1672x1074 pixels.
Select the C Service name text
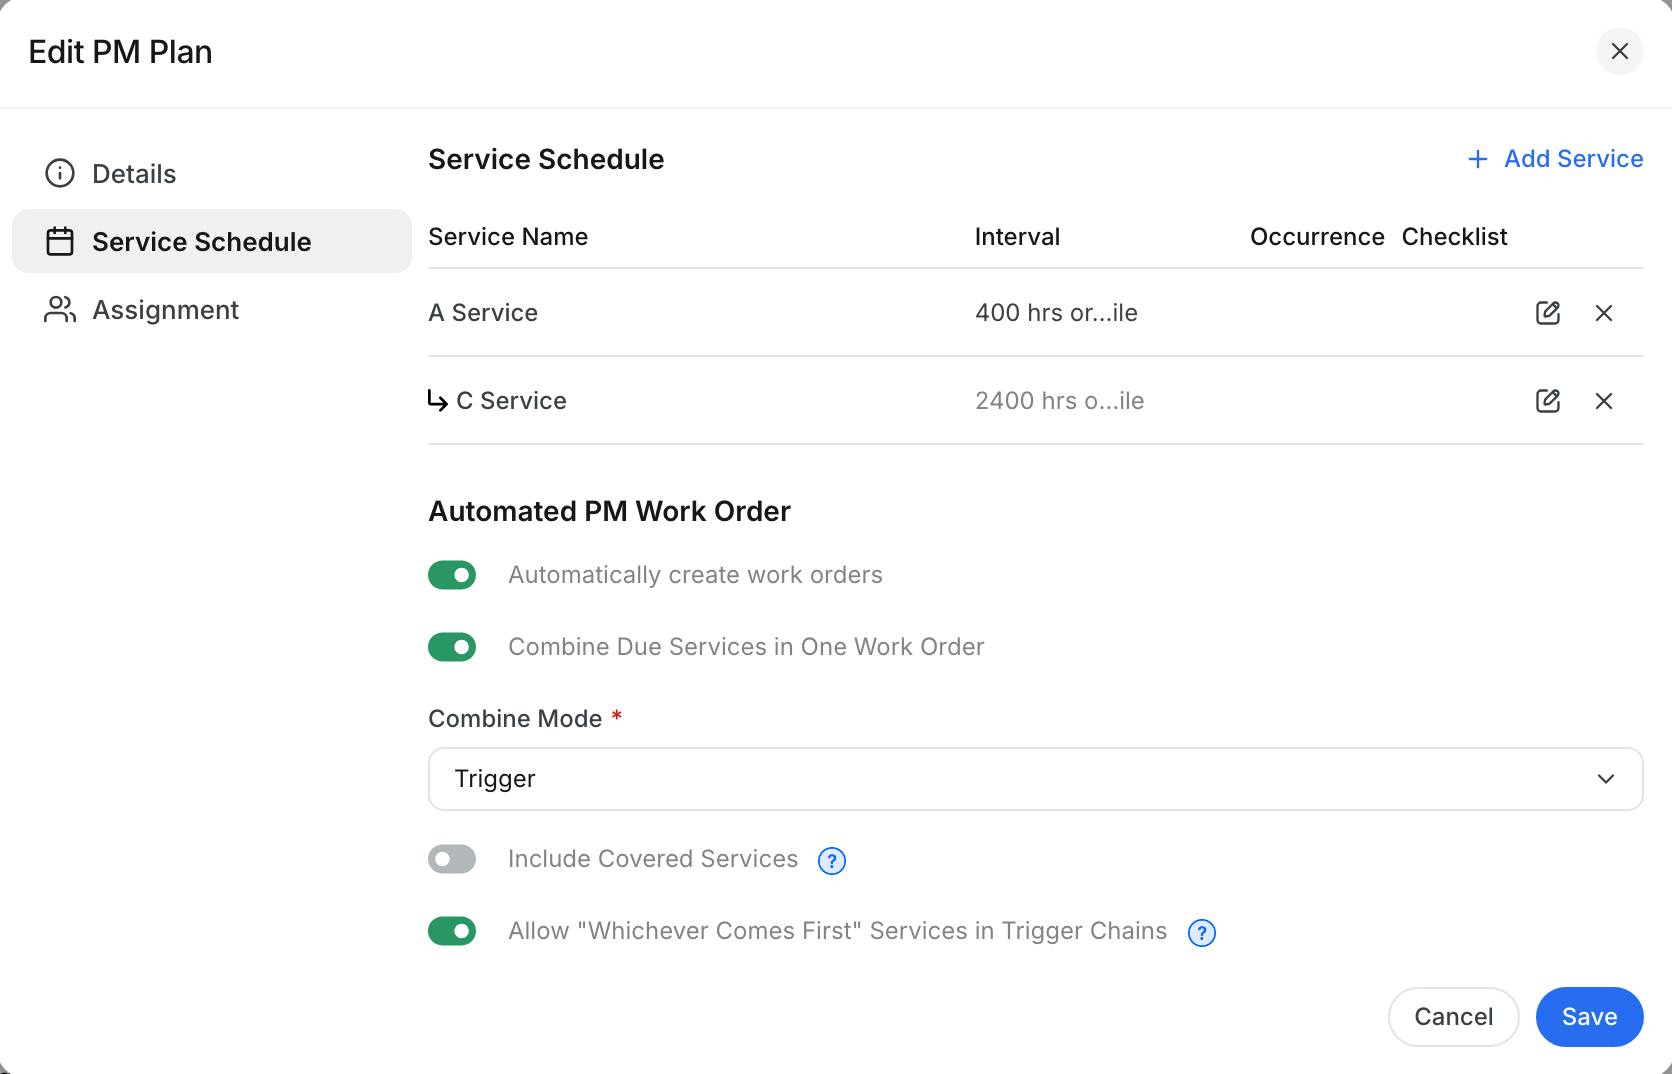point(511,401)
